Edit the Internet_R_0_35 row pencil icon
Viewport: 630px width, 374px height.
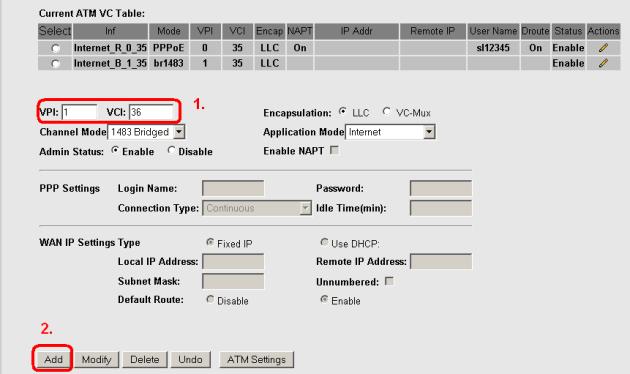pos(603,48)
